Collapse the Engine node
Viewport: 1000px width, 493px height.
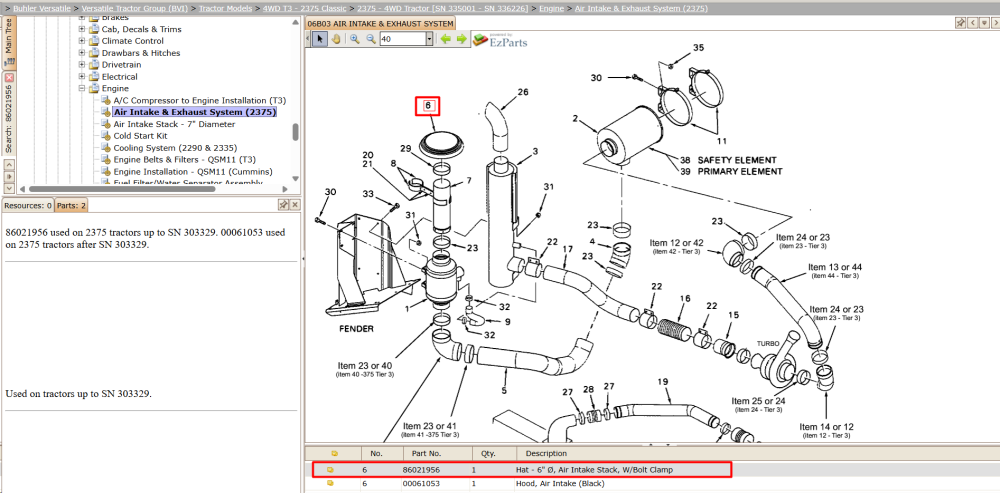coord(82,89)
